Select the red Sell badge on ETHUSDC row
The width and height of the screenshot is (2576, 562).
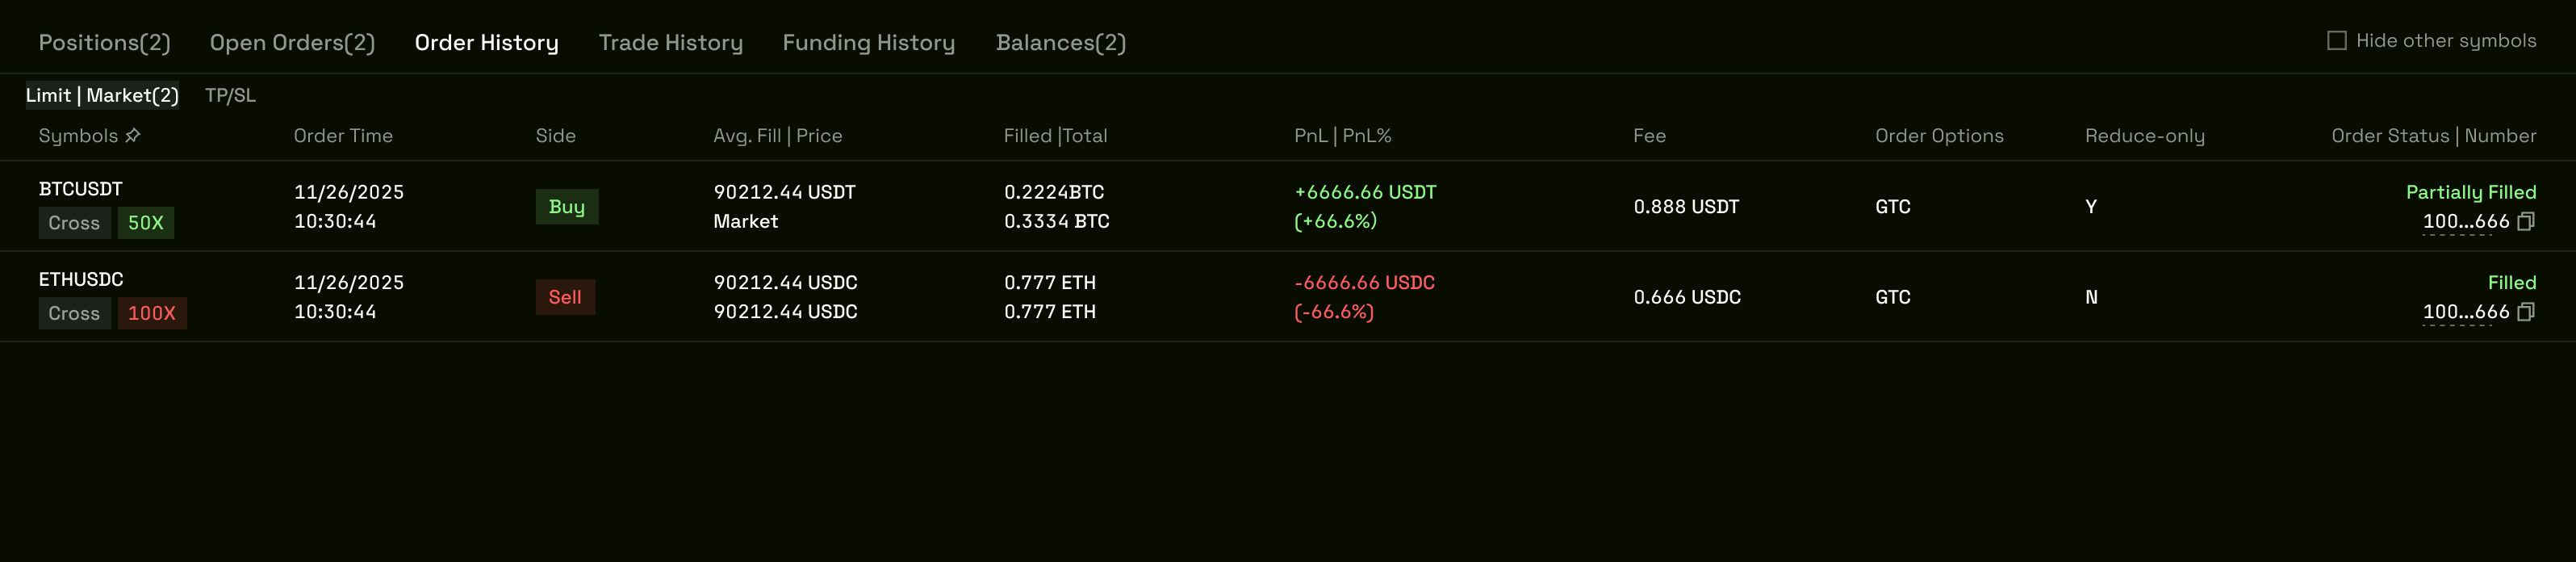point(566,297)
